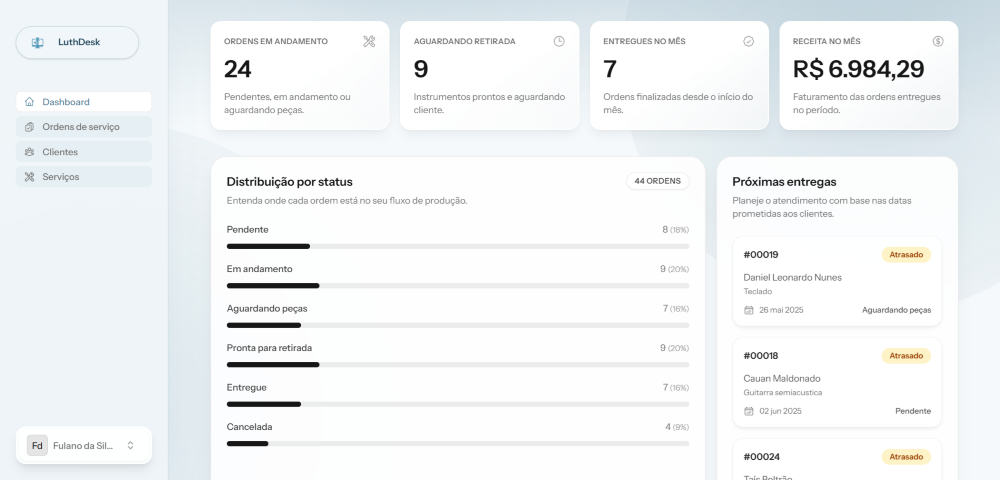
Task: Click the checkmark icon on Entregues no mês card
Action: click(749, 41)
